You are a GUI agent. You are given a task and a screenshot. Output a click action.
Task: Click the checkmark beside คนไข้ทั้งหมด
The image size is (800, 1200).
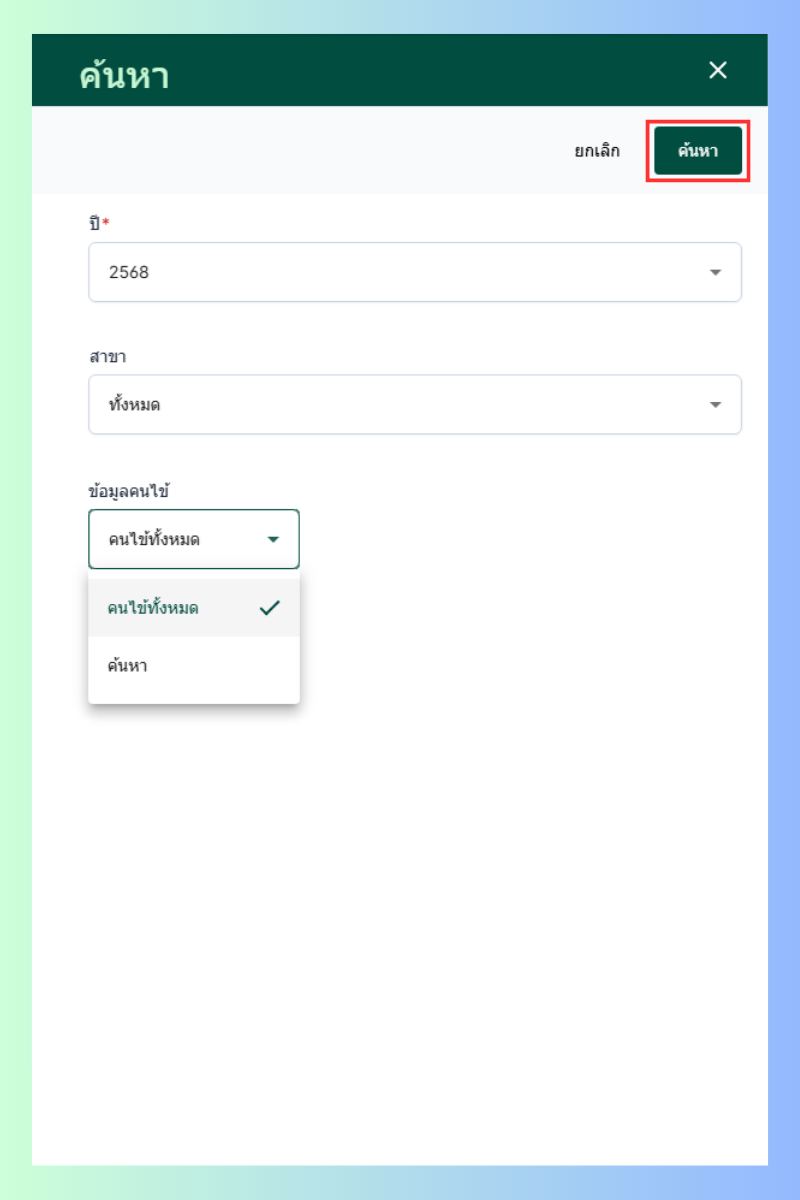coord(269,607)
